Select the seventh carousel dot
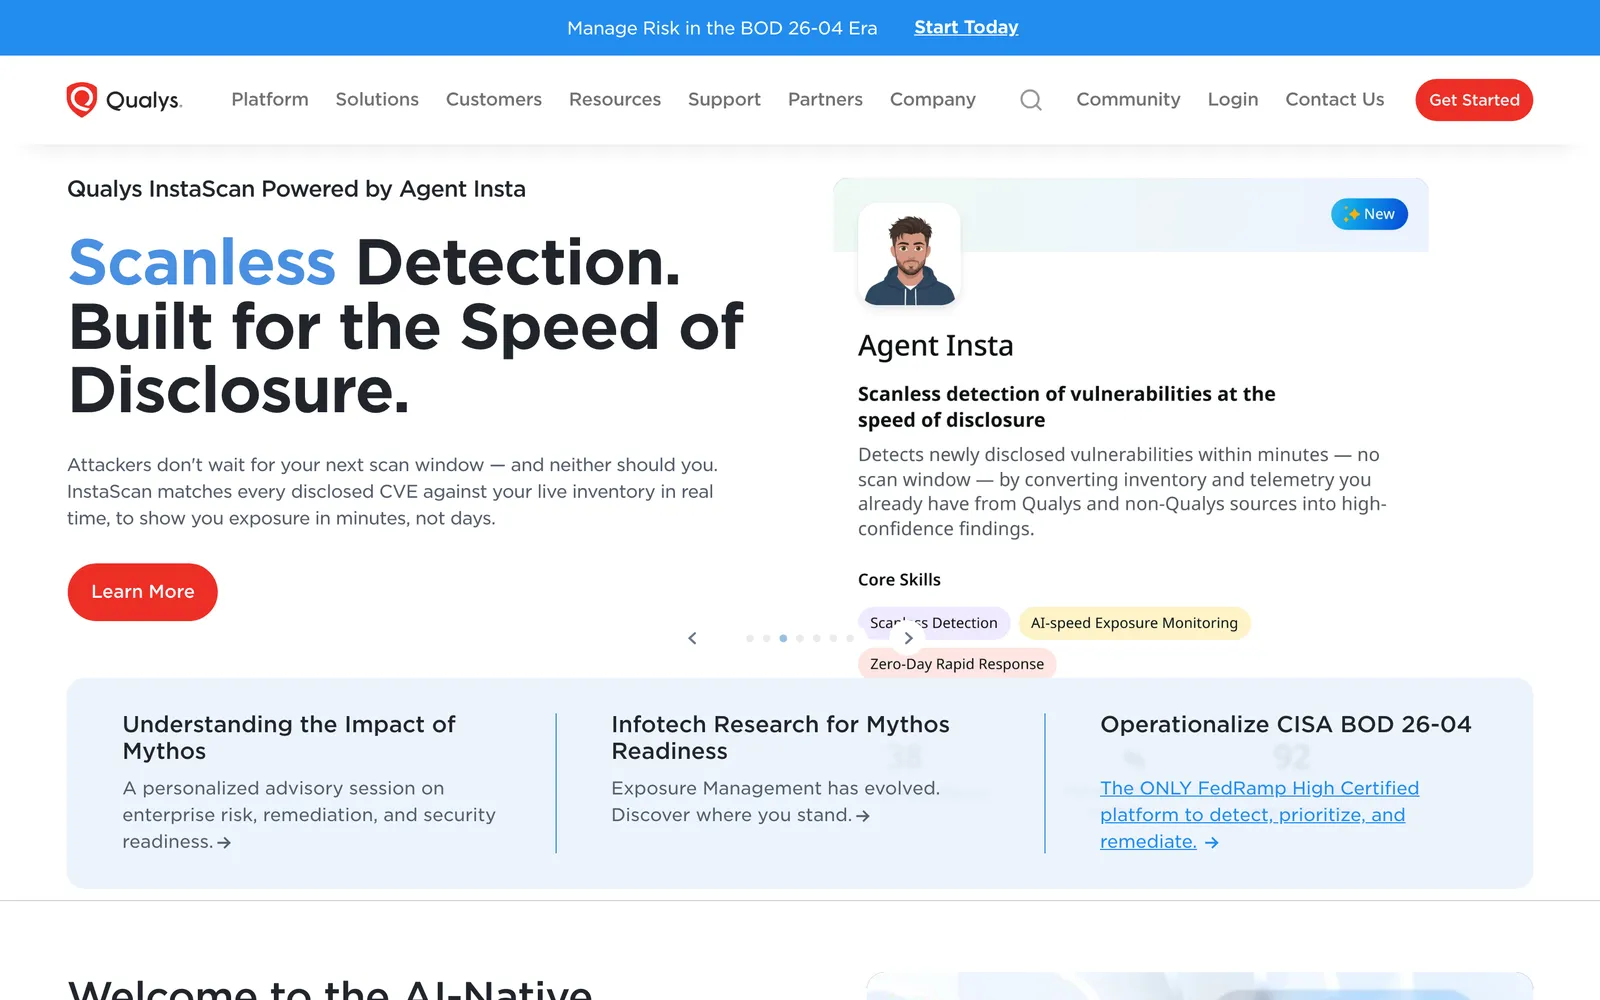This screenshot has height=1000, width=1600. point(850,638)
